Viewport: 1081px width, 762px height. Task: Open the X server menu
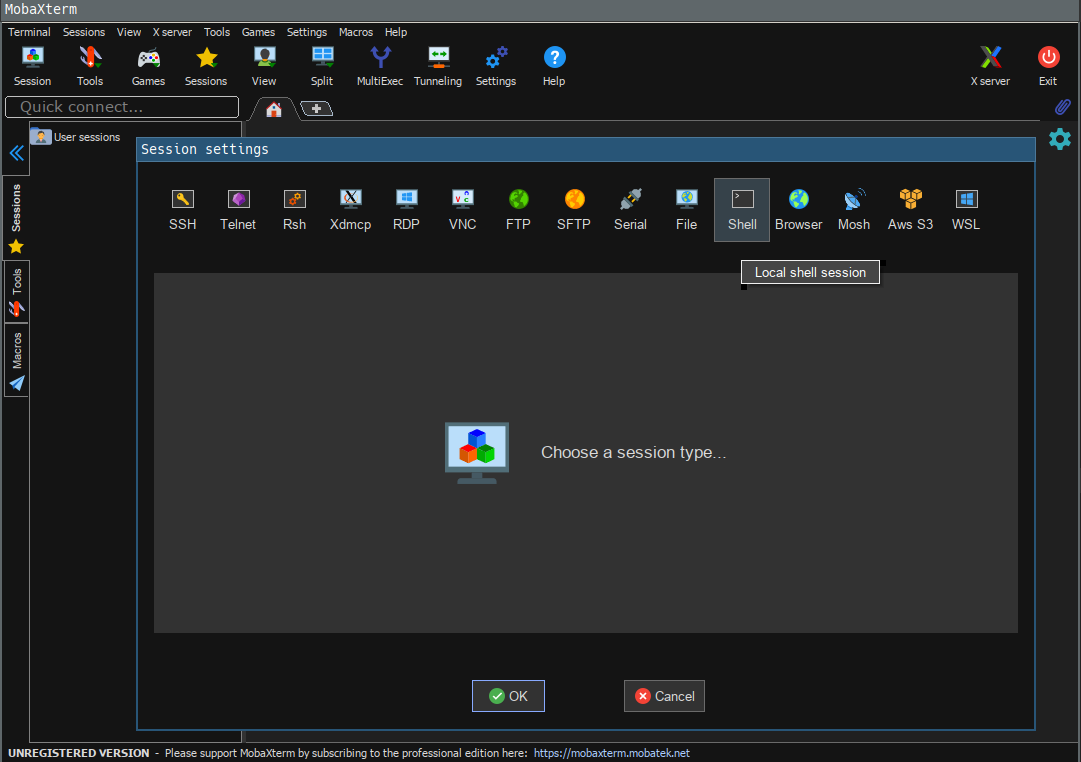172,32
